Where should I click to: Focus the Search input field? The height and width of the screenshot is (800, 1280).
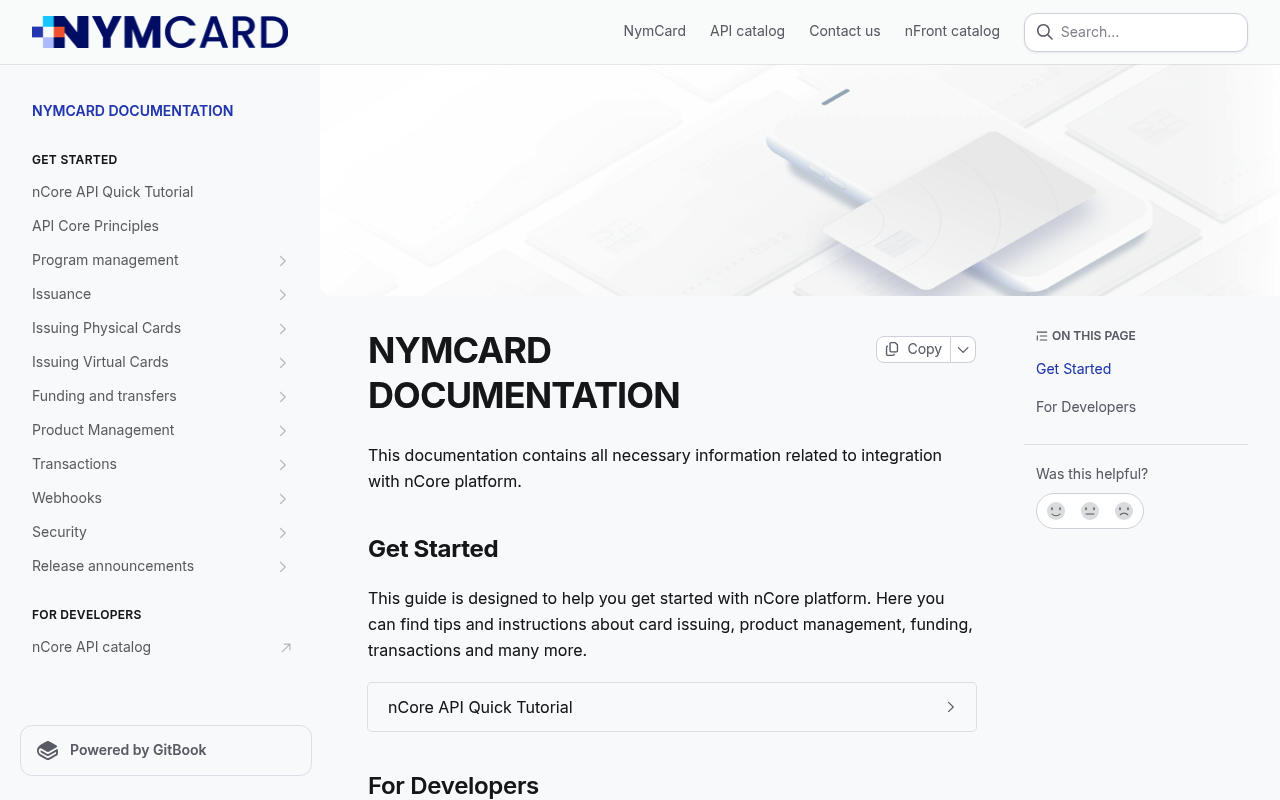pyautogui.click(x=1136, y=32)
